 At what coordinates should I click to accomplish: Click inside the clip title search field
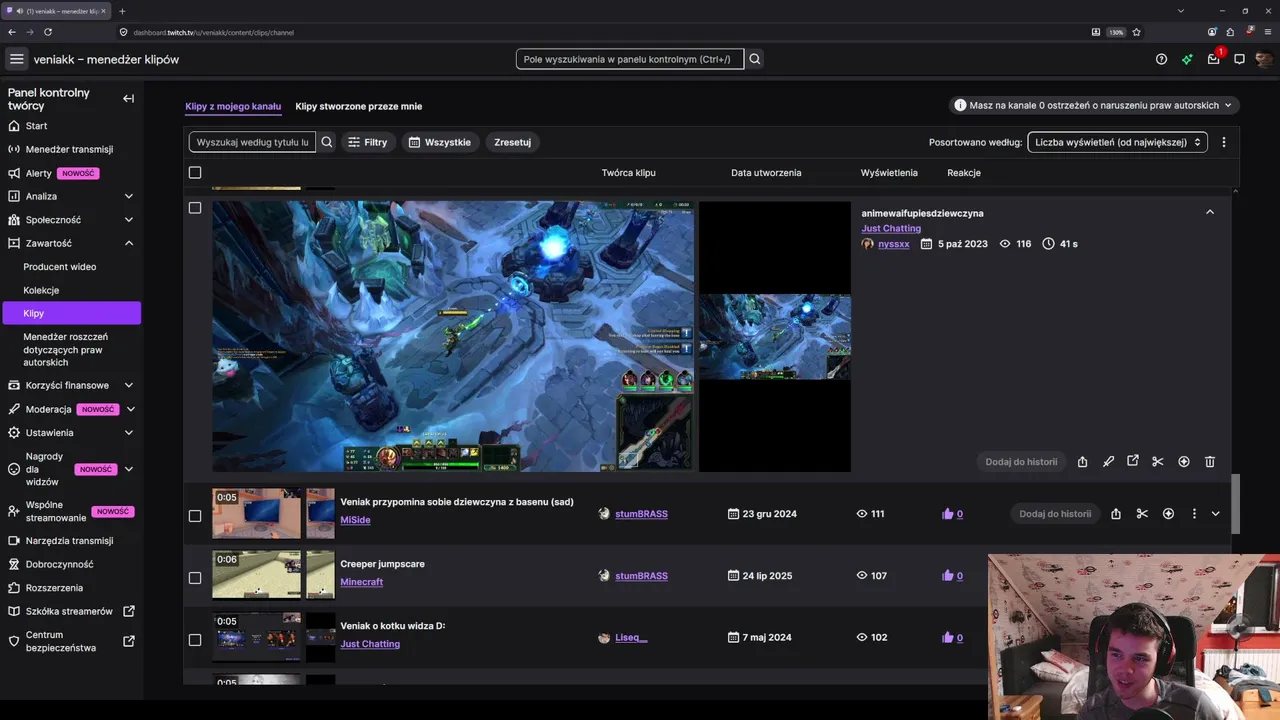(x=252, y=142)
